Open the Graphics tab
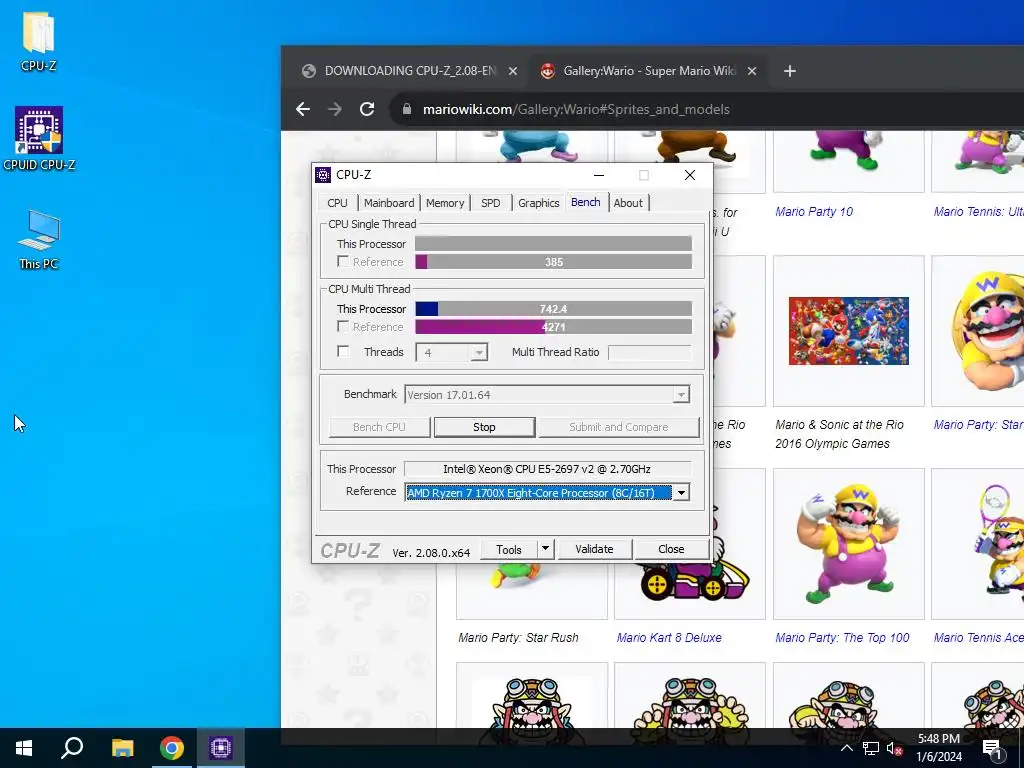1024x768 pixels. [x=539, y=203]
